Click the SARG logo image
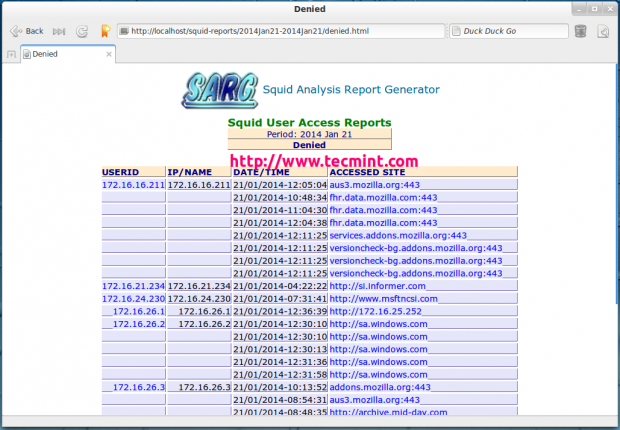 coord(220,90)
